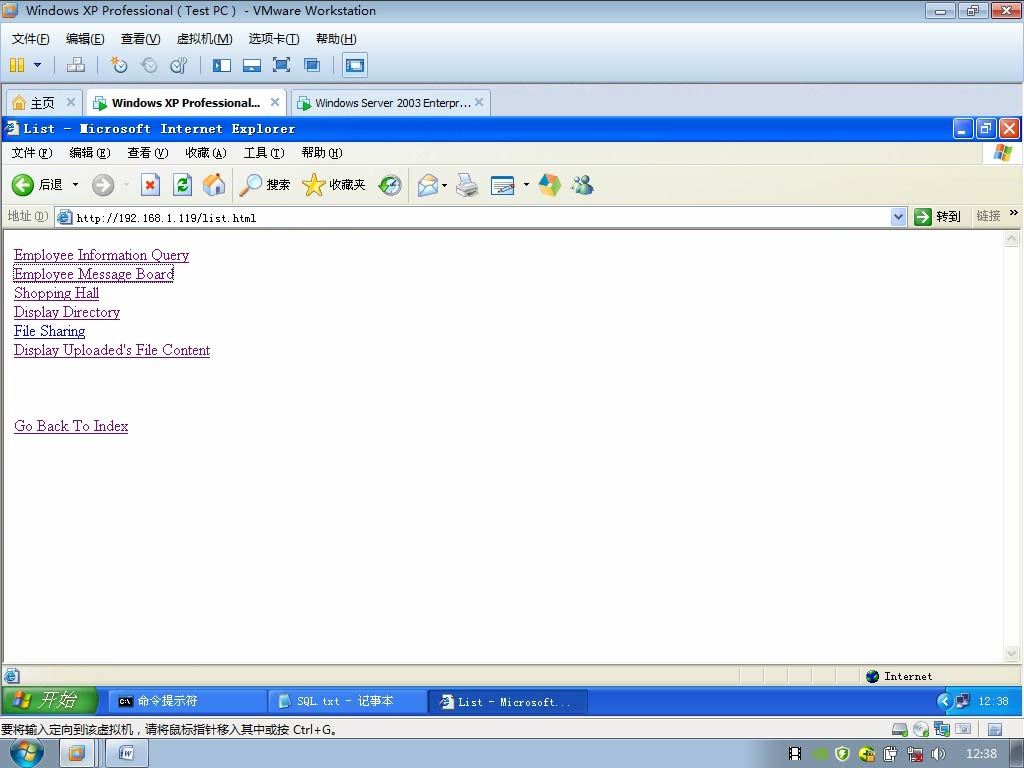Click the IE Back (后退) button
This screenshot has width=1024, height=768.
(37, 185)
